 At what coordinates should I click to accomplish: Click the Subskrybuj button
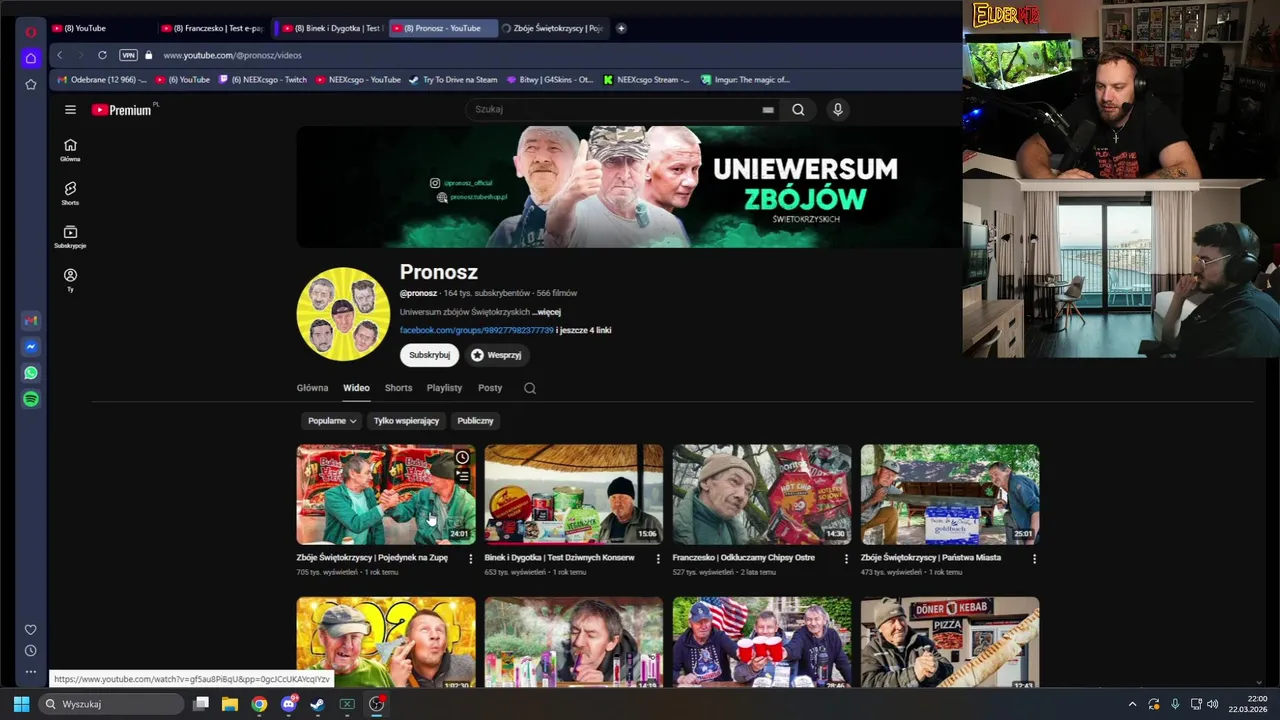[x=429, y=355]
